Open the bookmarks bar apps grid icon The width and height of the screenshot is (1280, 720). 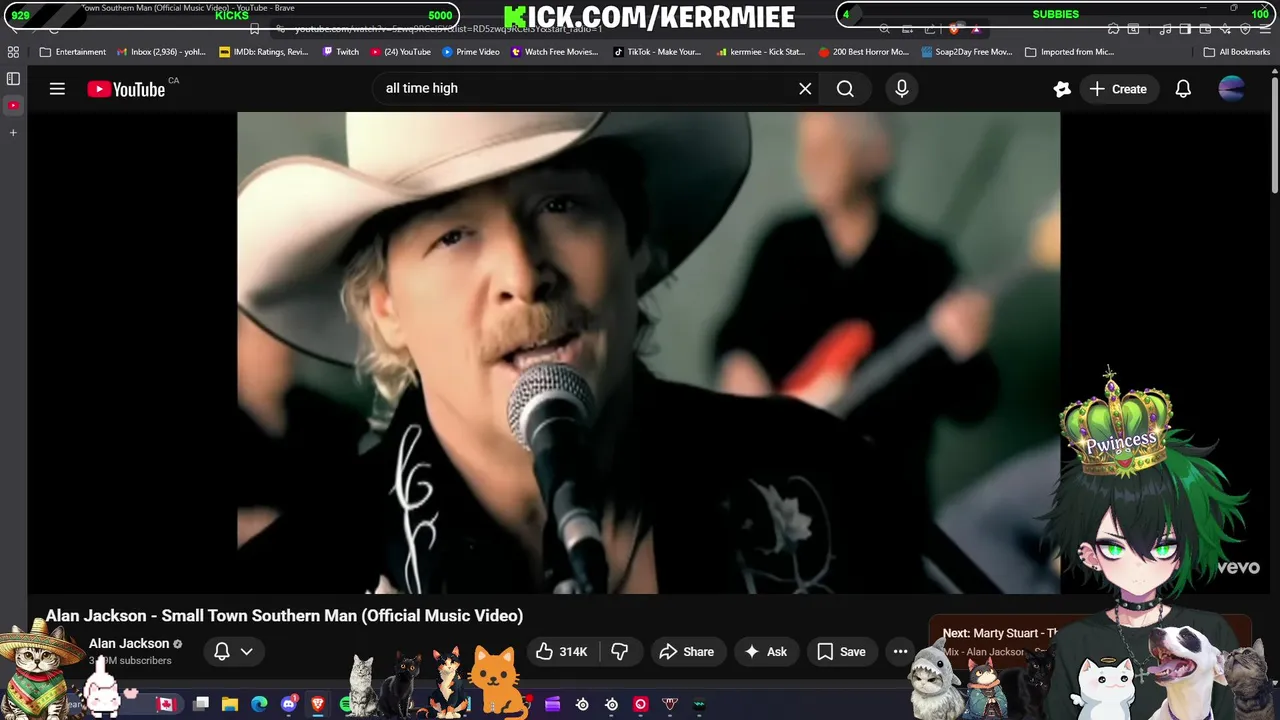(13, 52)
